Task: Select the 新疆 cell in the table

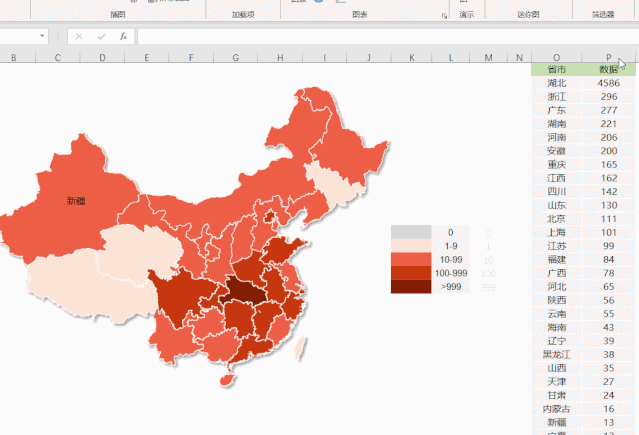Action: tap(557, 422)
